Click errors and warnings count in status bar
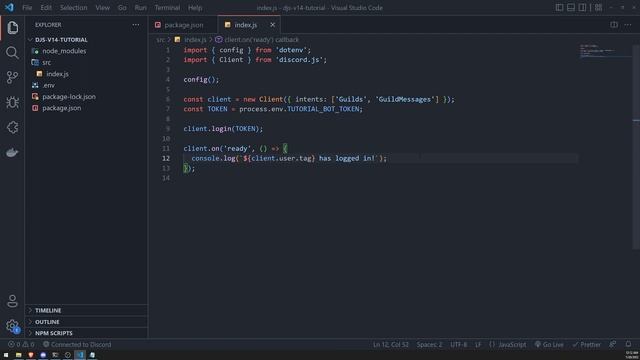The image size is (640, 360). 21,344
